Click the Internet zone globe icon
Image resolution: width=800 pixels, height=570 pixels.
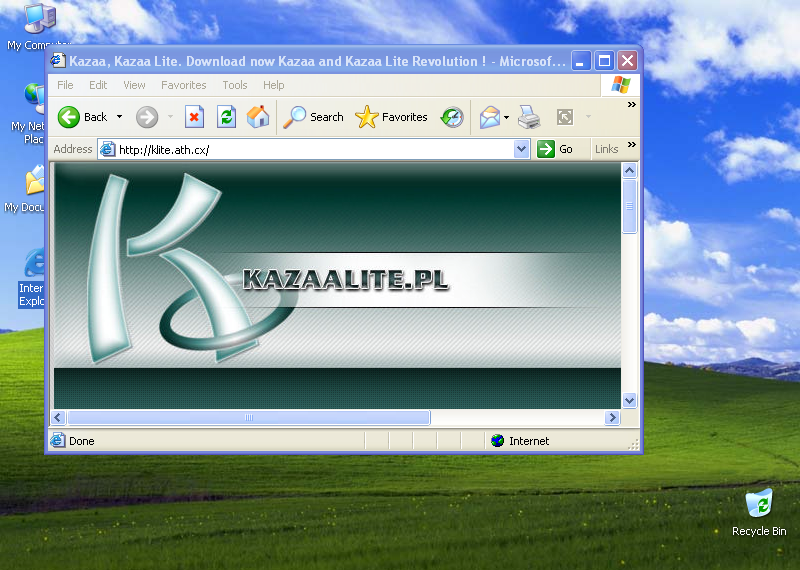click(497, 440)
